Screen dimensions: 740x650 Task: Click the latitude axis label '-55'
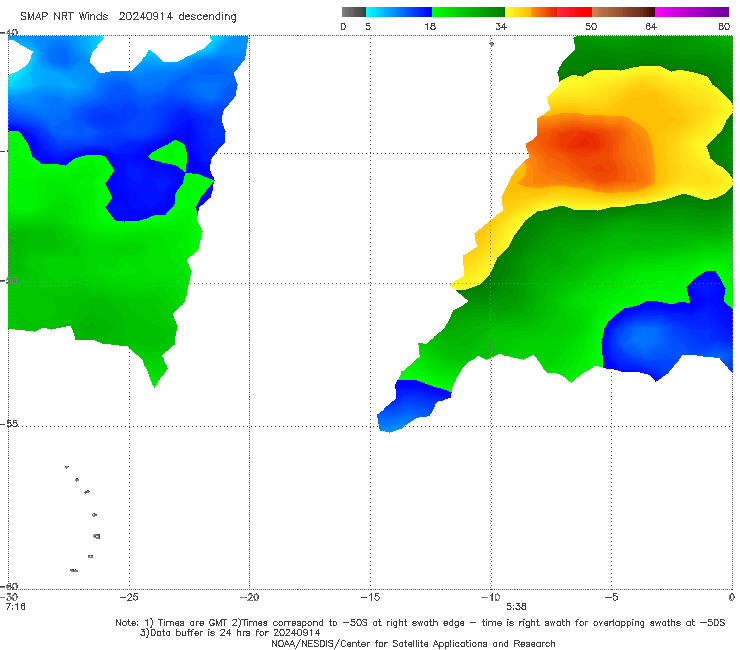9,423
